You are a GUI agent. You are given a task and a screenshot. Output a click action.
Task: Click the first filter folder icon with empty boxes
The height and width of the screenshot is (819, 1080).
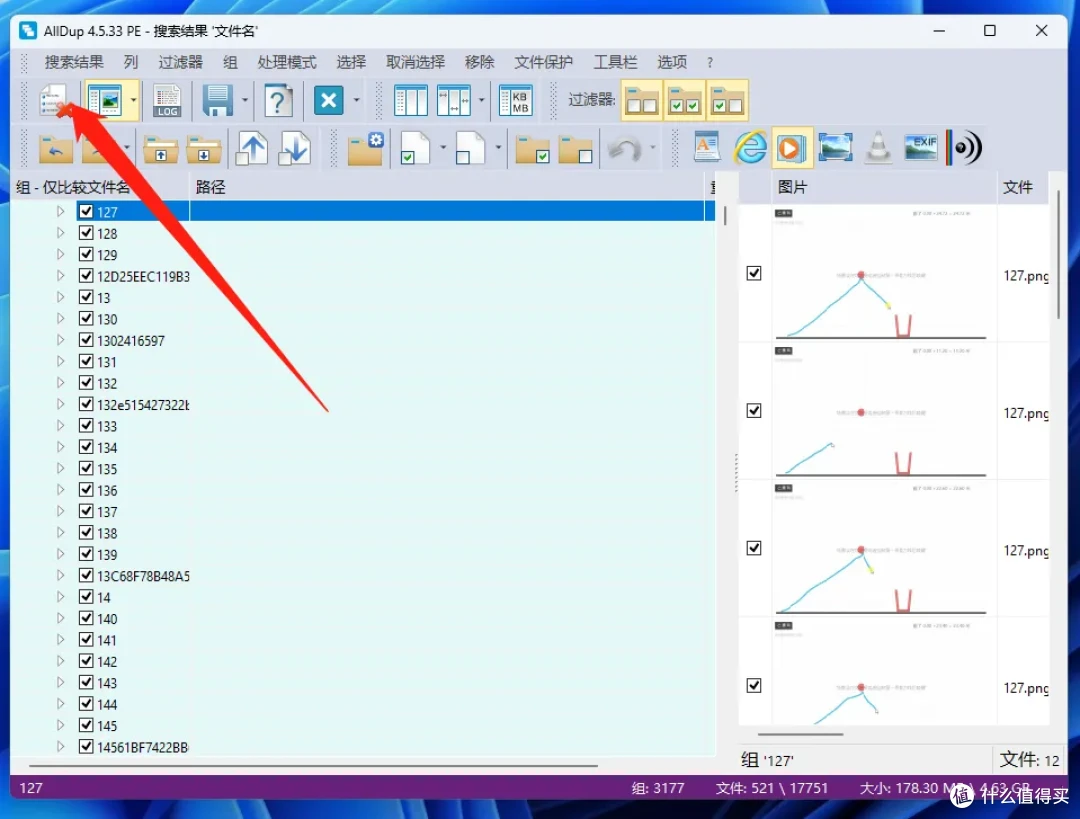[641, 101]
